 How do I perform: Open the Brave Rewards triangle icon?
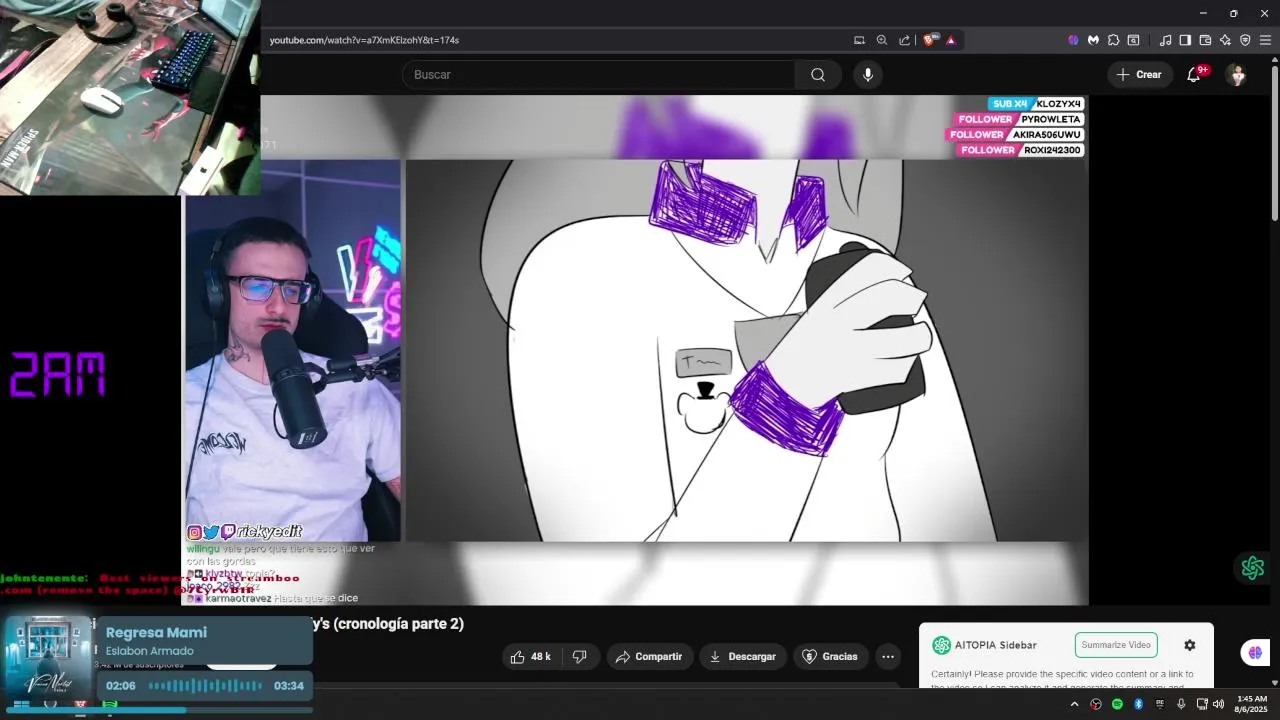coord(950,40)
